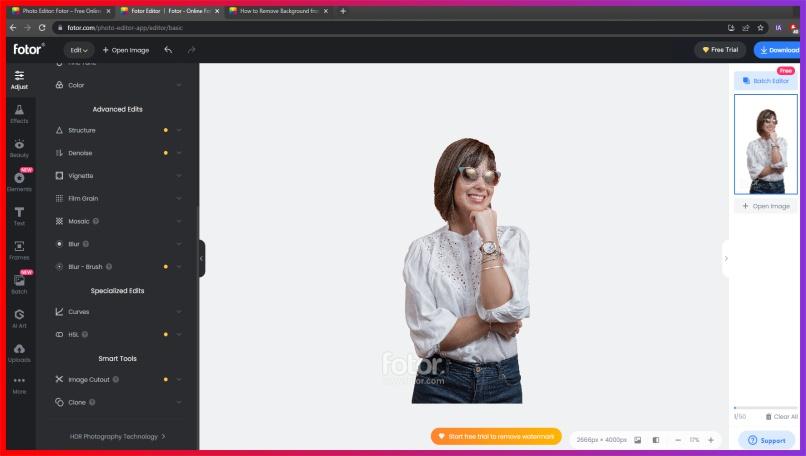This screenshot has width=806, height=456.
Task: Open the Edit dropdown menu
Action: tap(79, 50)
